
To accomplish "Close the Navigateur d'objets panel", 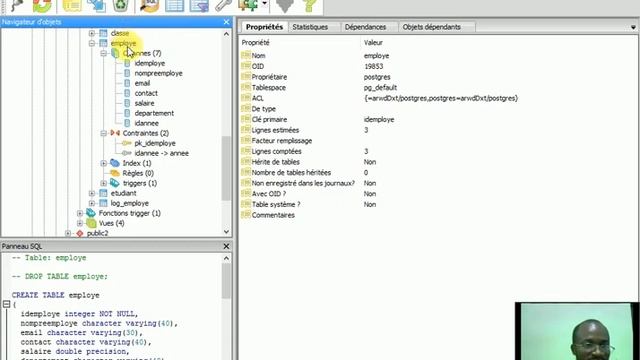I will point(227,22).
